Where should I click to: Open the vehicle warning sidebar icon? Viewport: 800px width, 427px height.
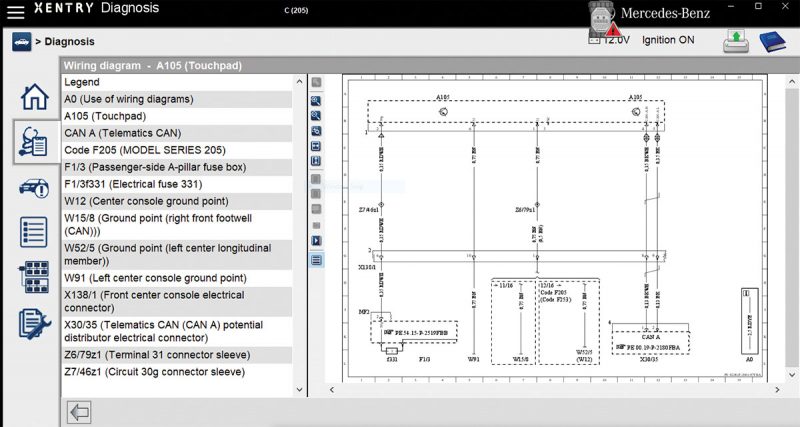[34, 188]
